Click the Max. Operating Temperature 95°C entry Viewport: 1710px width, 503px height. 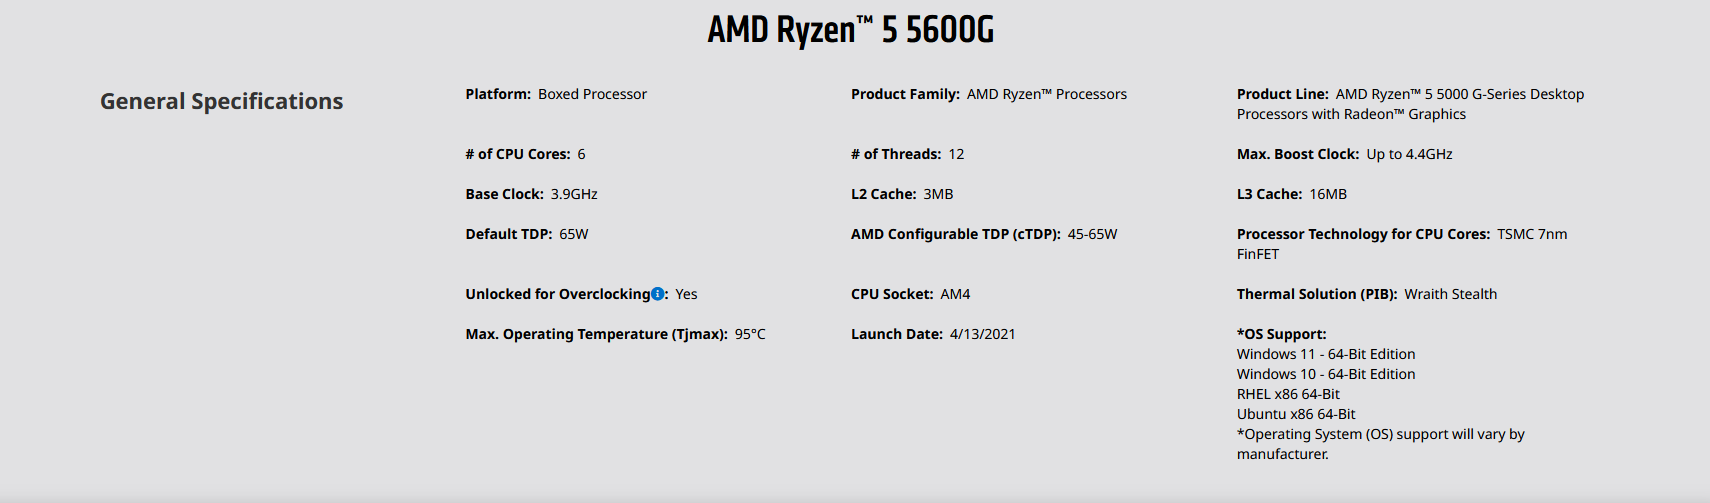(615, 334)
